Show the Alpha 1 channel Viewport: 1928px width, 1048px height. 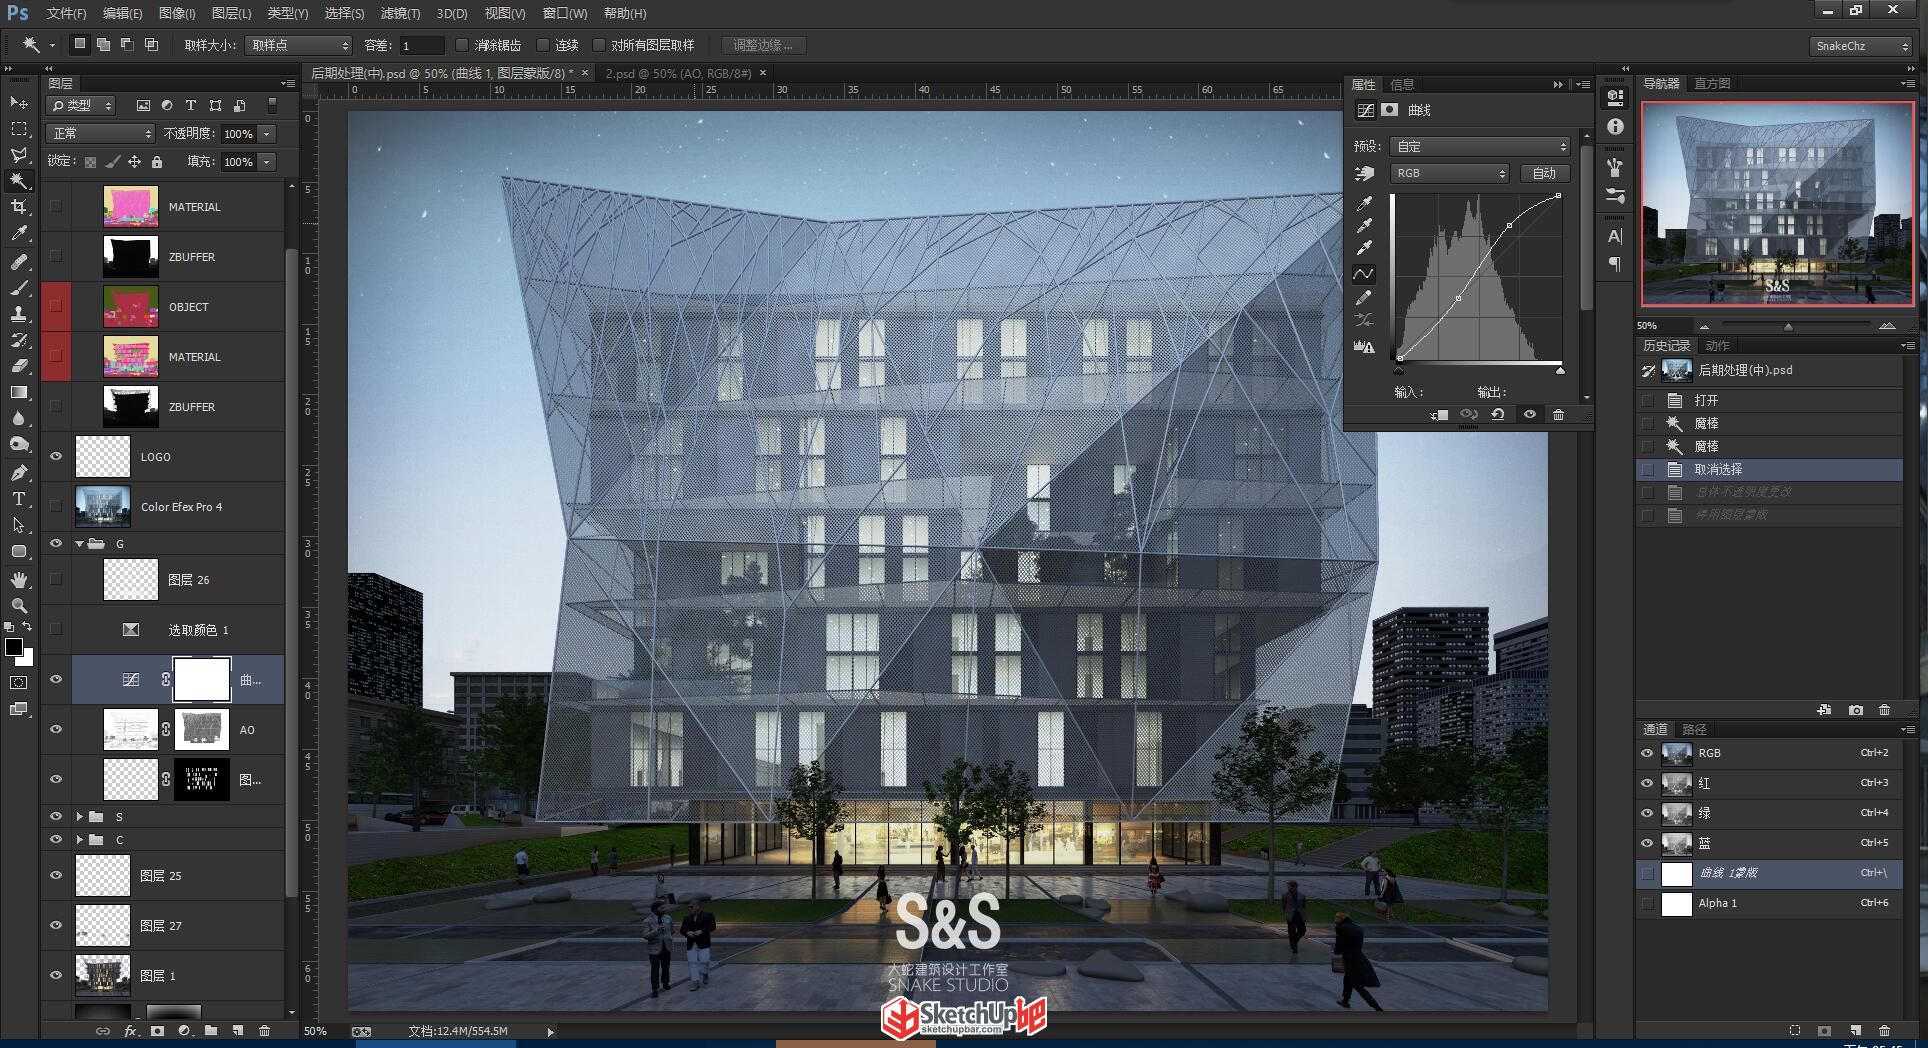[1647, 903]
